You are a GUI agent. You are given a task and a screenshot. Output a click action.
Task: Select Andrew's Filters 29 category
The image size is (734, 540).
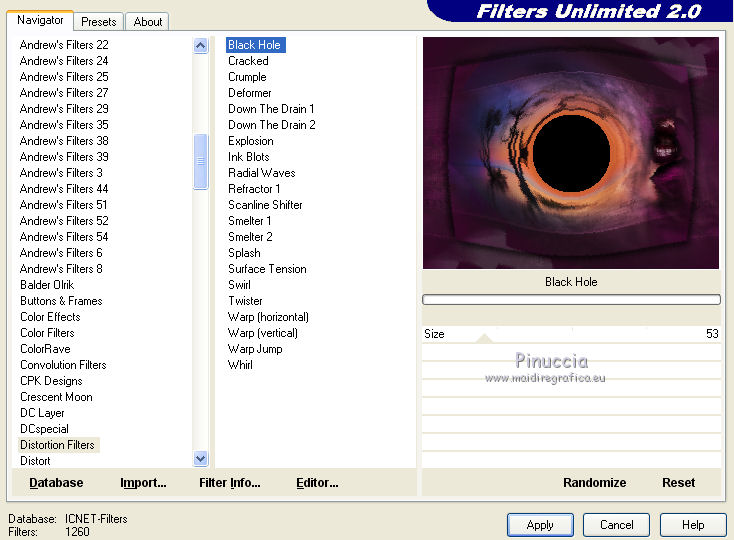pos(64,109)
